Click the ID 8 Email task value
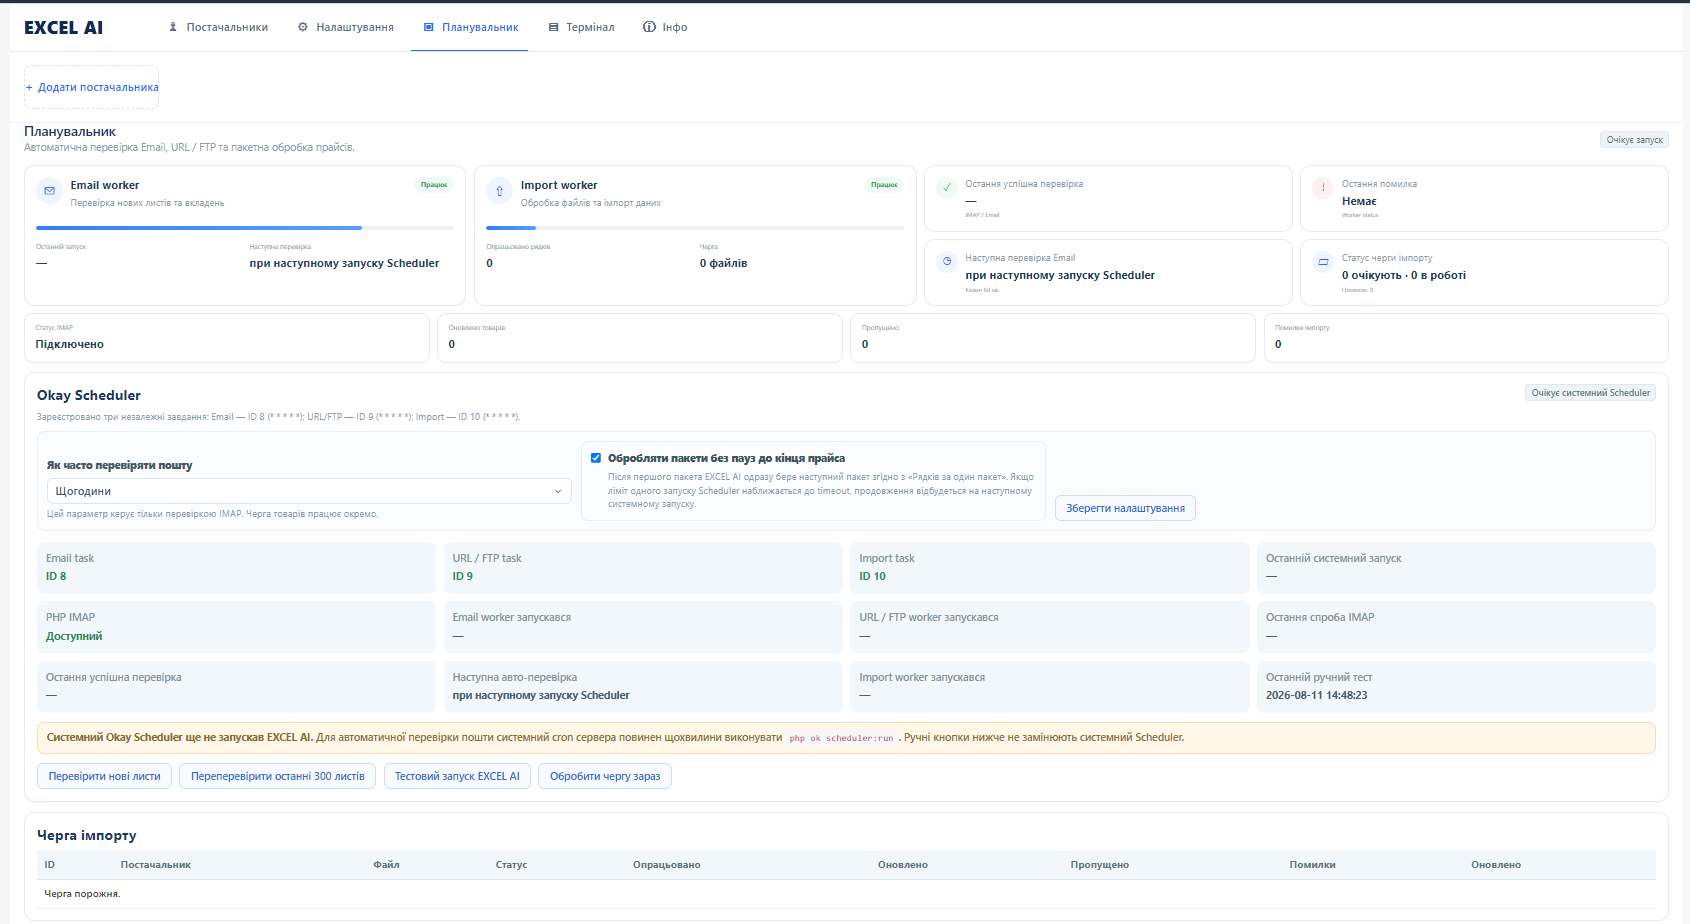The image size is (1690, 924). pyautogui.click(x=56, y=576)
